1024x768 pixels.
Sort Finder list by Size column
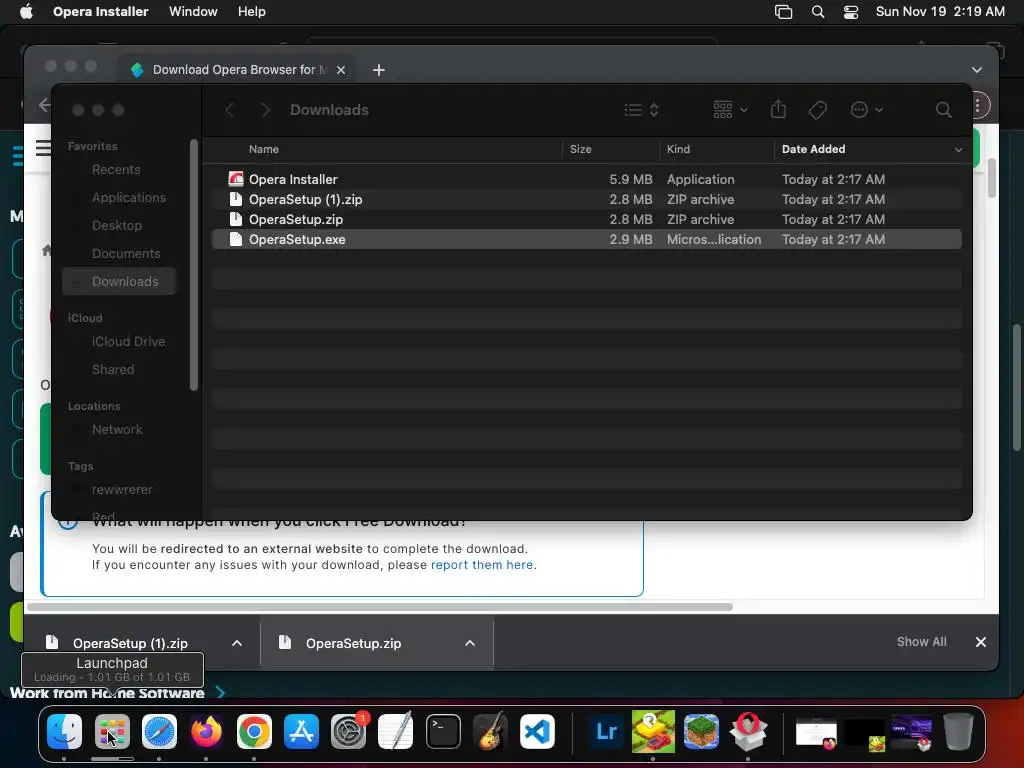point(580,150)
